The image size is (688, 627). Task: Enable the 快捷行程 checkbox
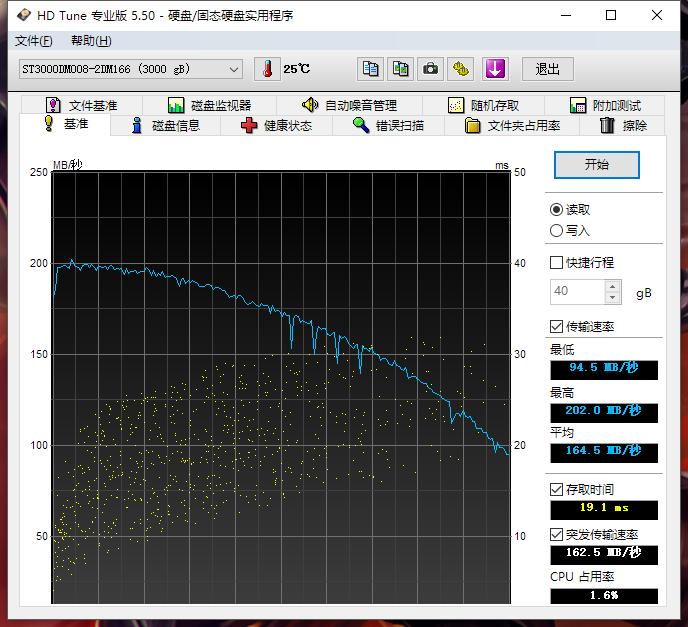[x=557, y=263]
